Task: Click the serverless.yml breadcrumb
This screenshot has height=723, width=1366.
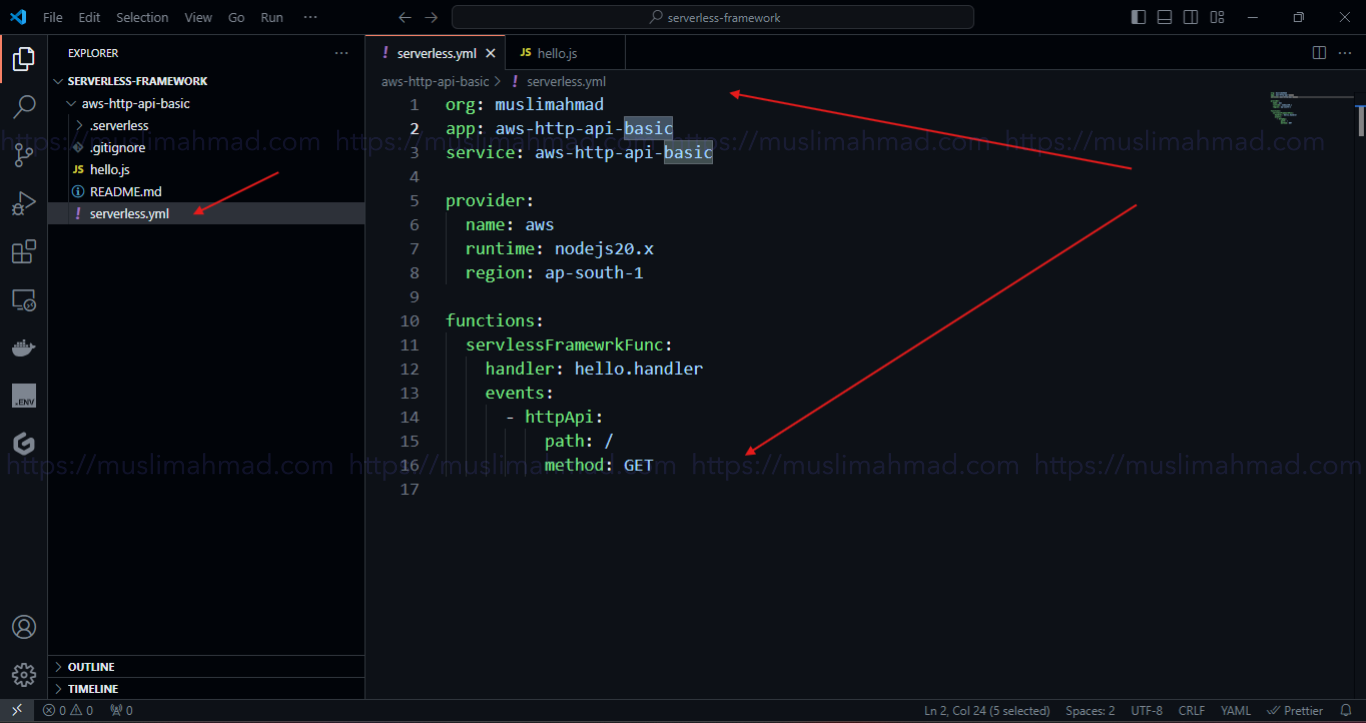Action: point(566,82)
